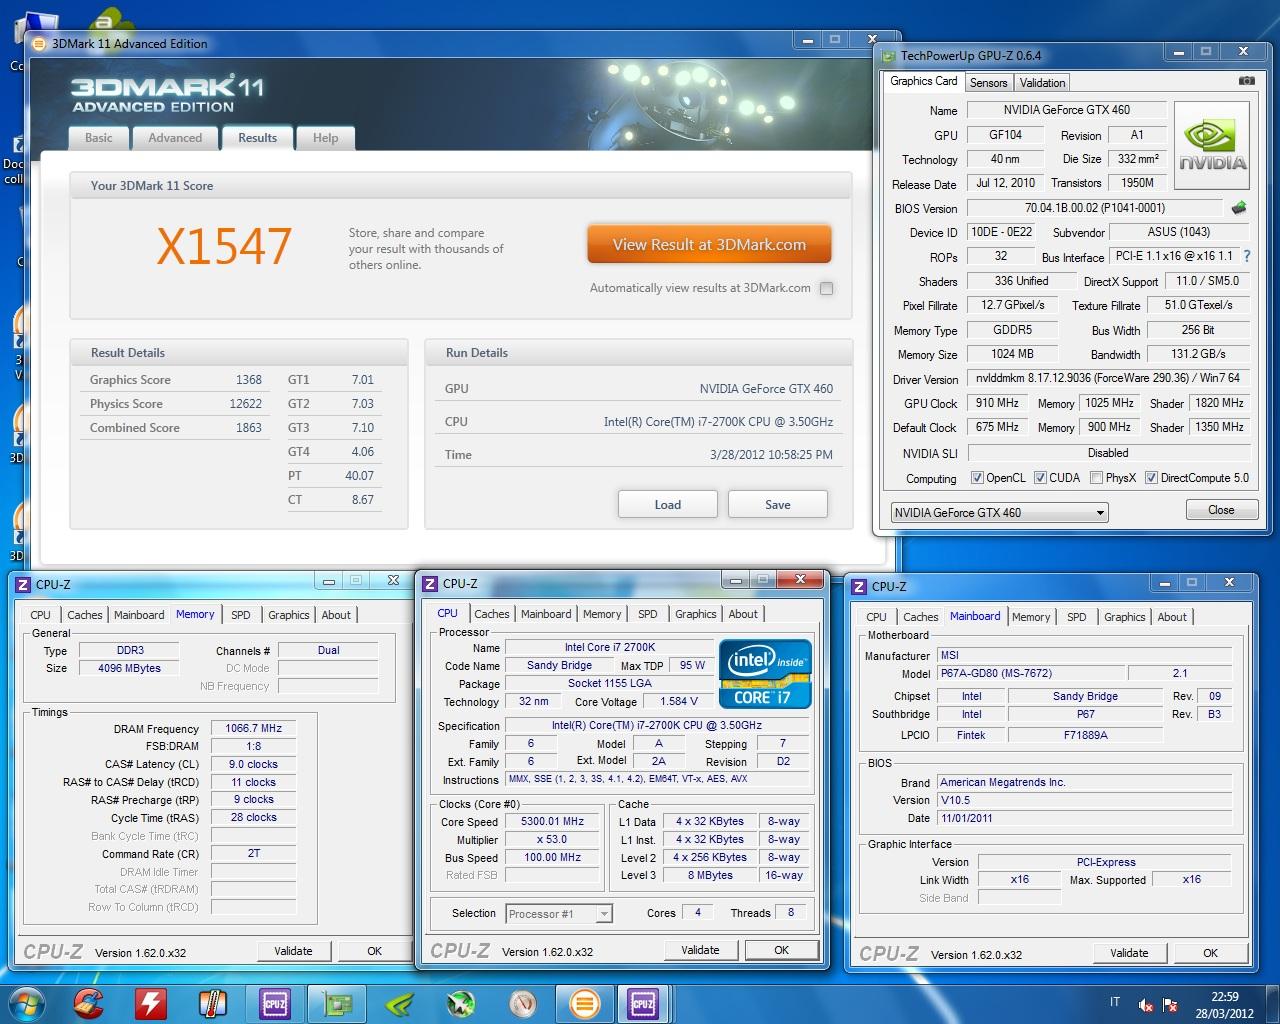The width and height of the screenshot is (1280, 1024).
Task: Open the GPU-Z Sensors tab
Action: (x=988, y=83)
